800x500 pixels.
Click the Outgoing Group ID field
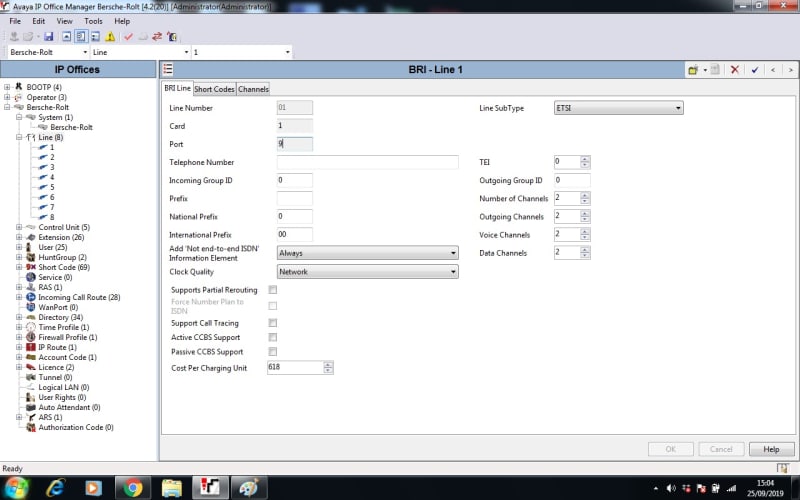(x=572, y=180)
